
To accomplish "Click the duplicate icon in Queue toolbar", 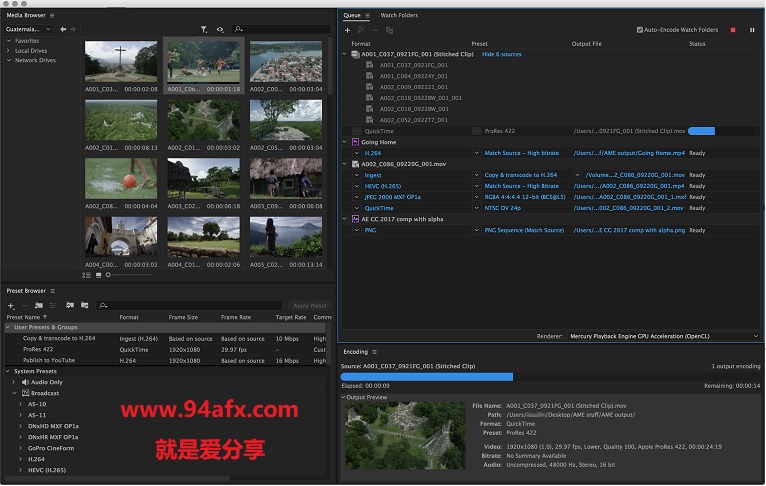I will click(x=389, y=30).
